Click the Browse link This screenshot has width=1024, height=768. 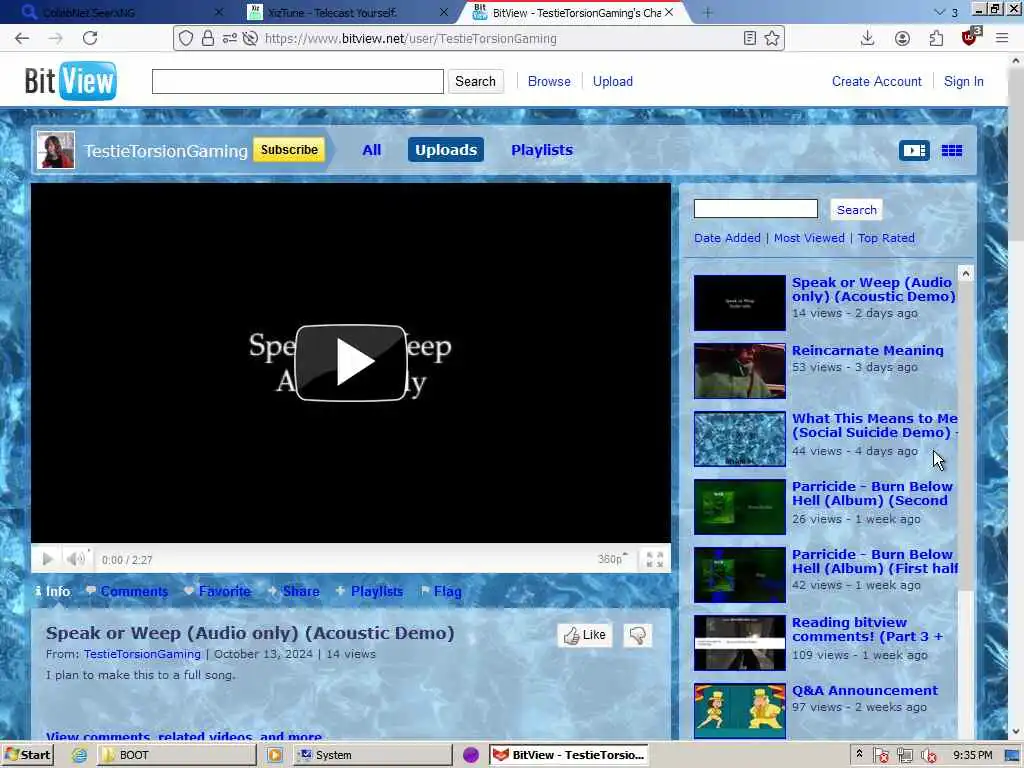coord(549,82)
